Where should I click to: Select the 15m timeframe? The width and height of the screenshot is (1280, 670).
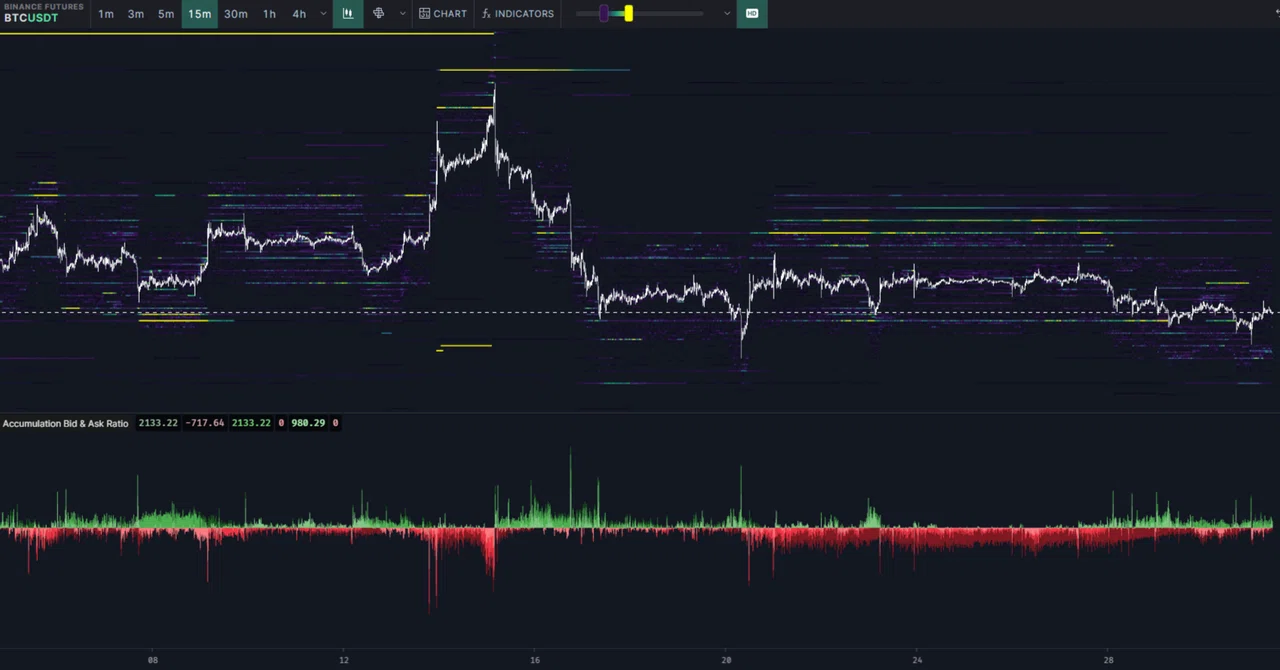pyautogui.click(x=200, y=14)
